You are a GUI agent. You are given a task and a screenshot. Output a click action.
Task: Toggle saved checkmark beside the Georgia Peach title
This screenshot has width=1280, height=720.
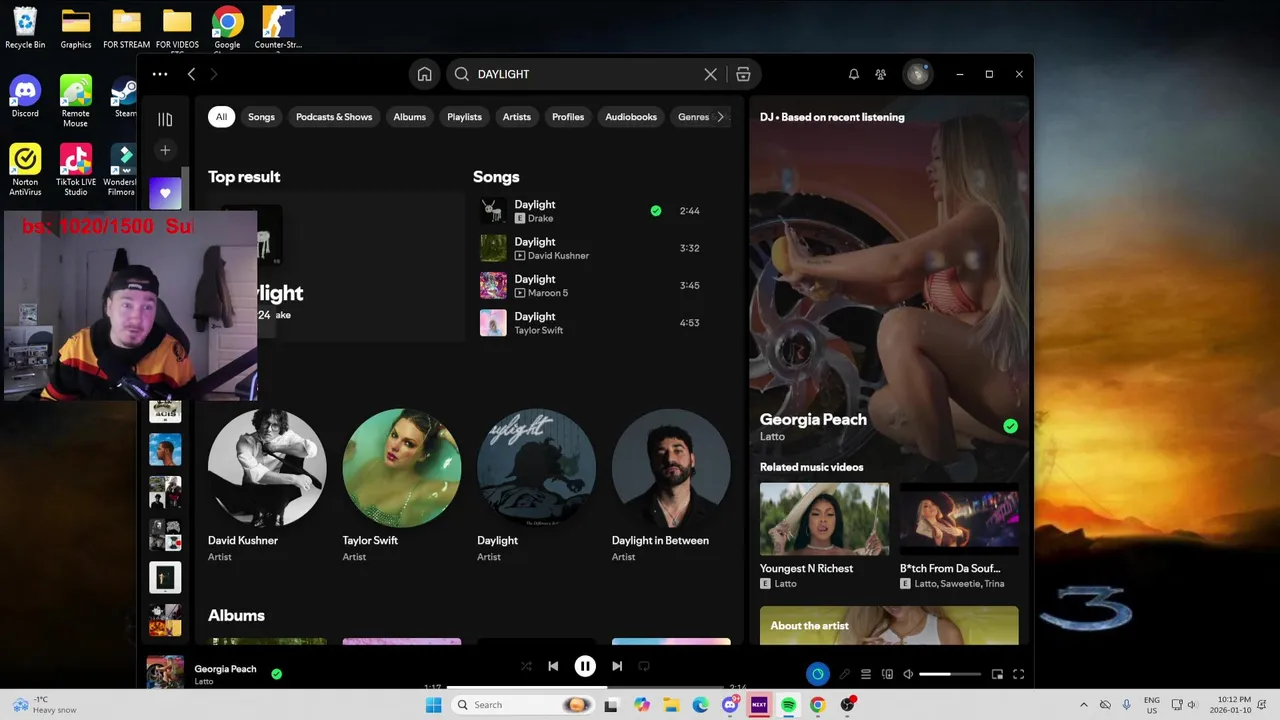pyautogui.click(x=1010, y=426)
